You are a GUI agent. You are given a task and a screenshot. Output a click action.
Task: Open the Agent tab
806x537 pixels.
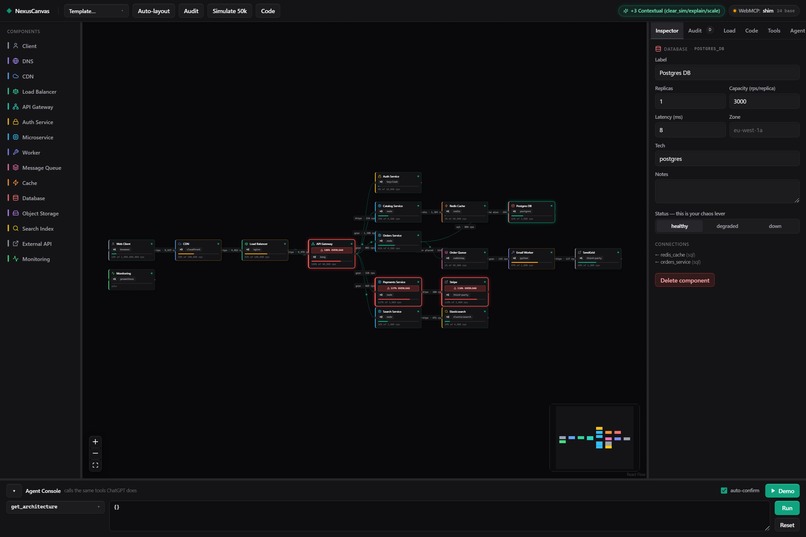click(797, 31)
